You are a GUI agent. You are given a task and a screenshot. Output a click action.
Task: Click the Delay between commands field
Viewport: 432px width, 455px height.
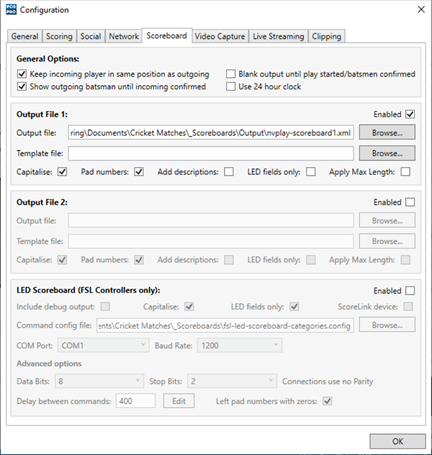(135, 401)
